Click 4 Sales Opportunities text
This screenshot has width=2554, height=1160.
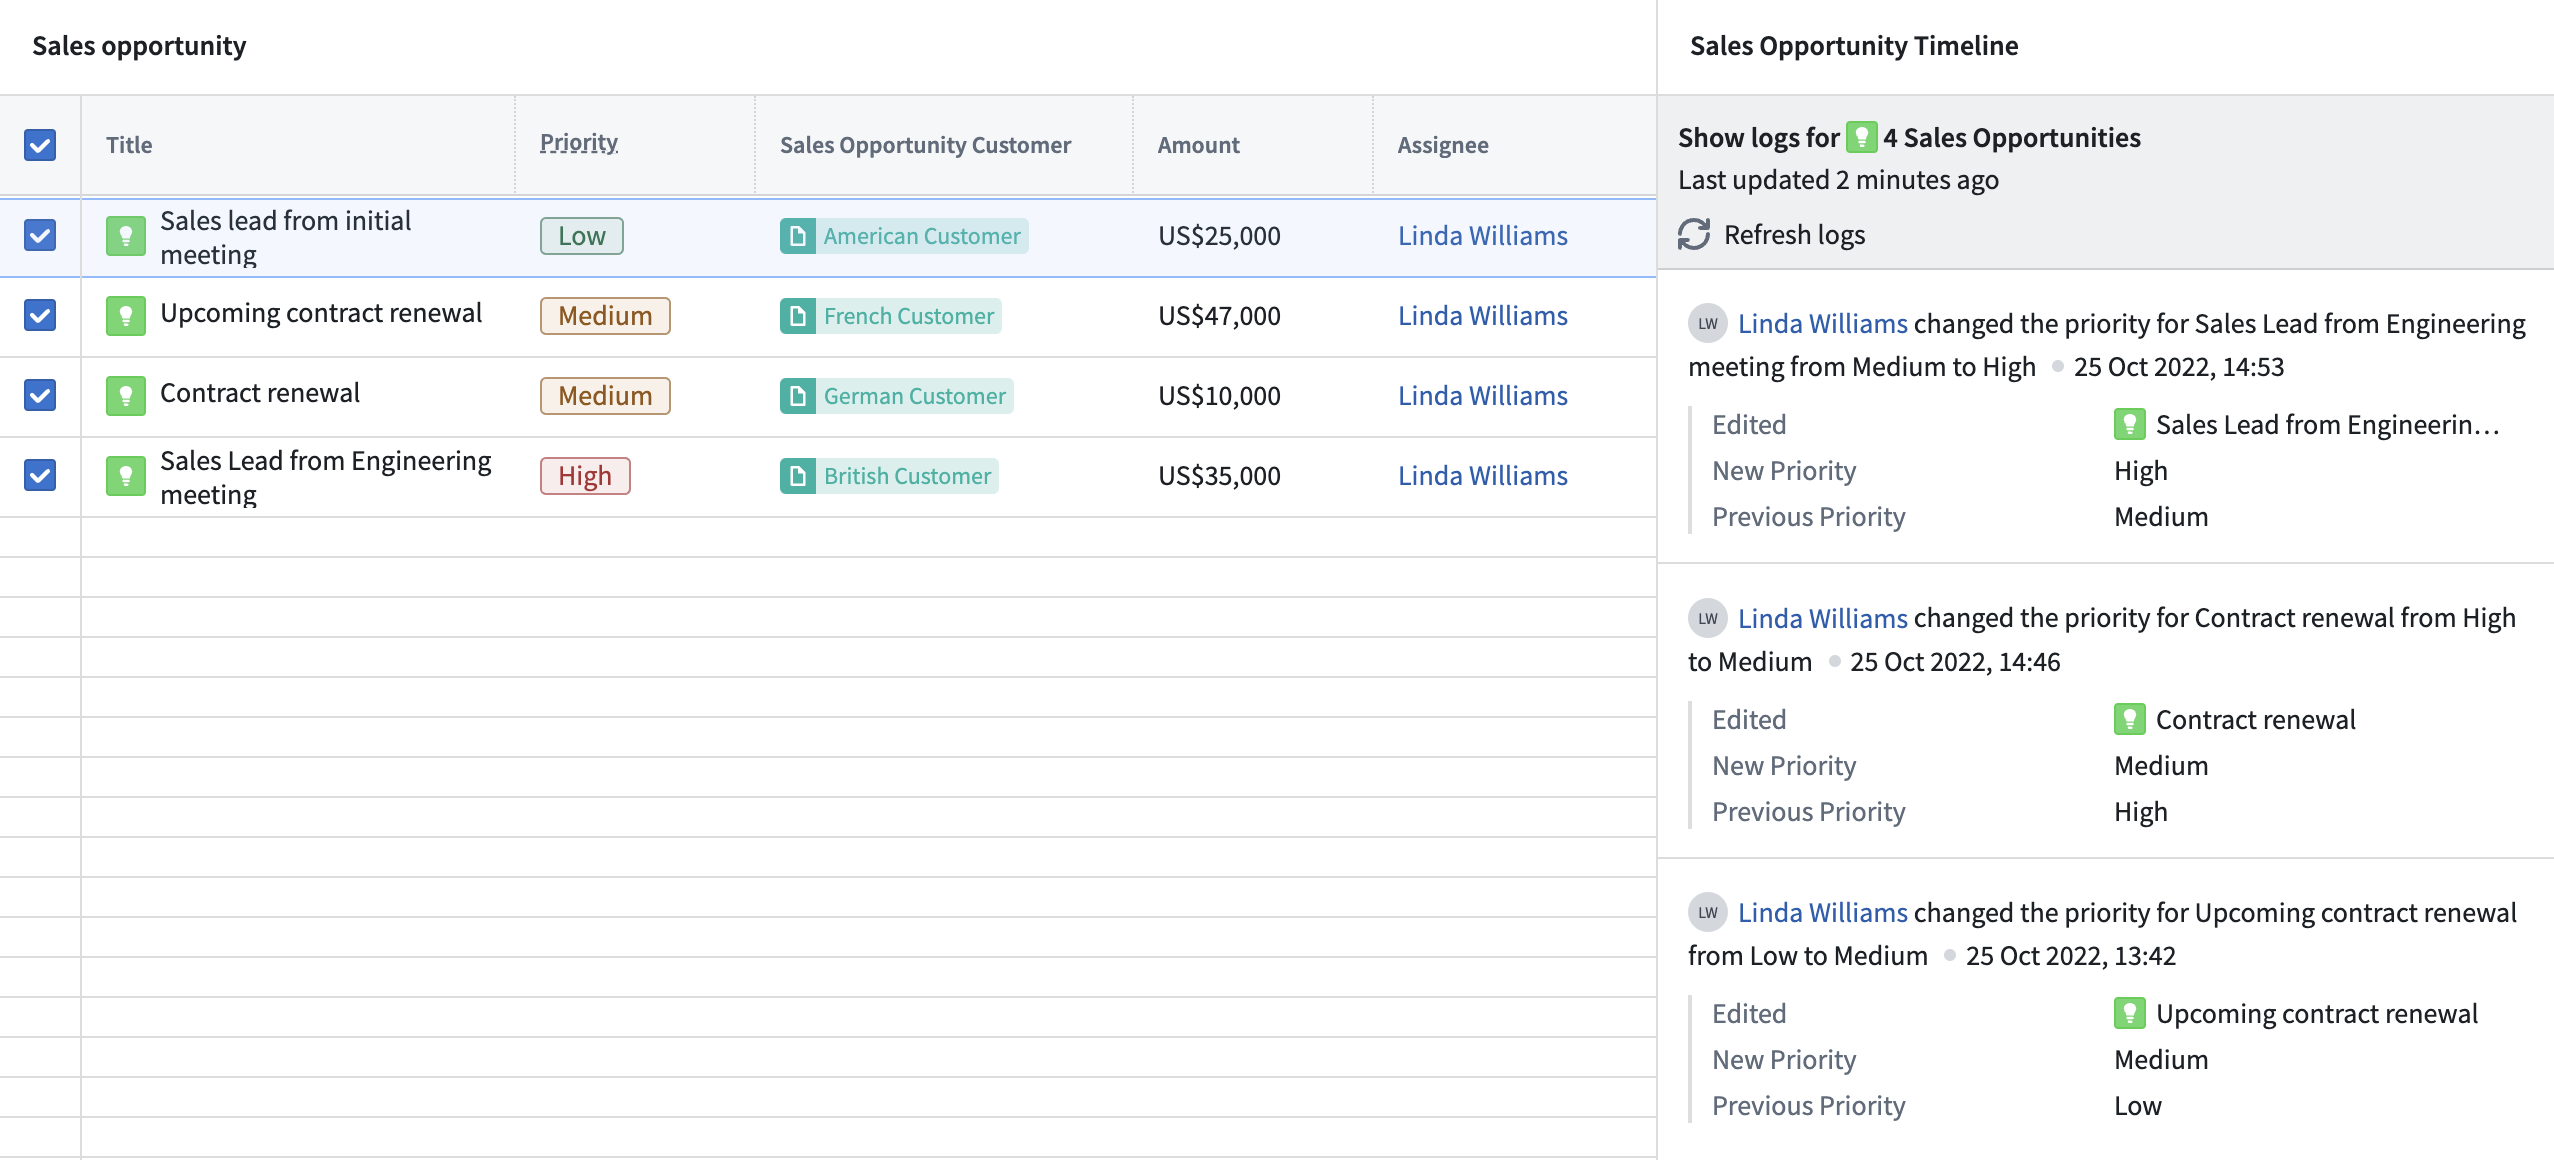tap(2012, 137)
